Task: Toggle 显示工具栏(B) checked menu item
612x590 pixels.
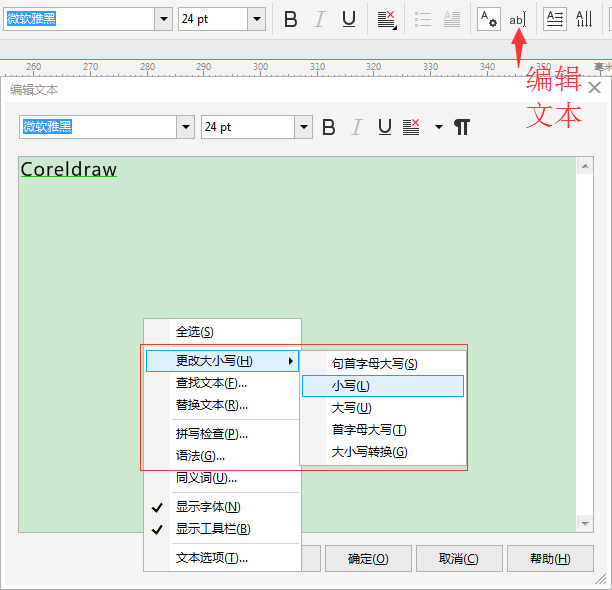Action: coord(222,529)
